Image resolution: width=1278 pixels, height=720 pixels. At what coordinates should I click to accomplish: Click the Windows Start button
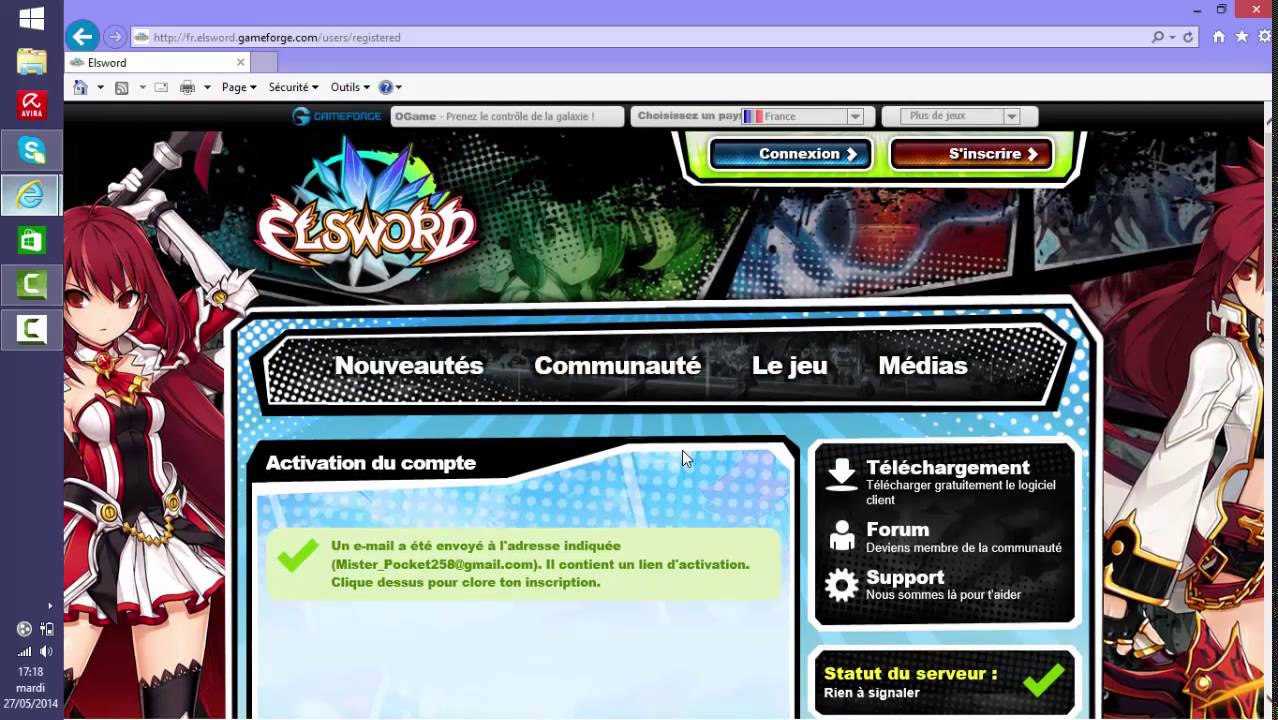pyautogui.click(x=31, y=19)
